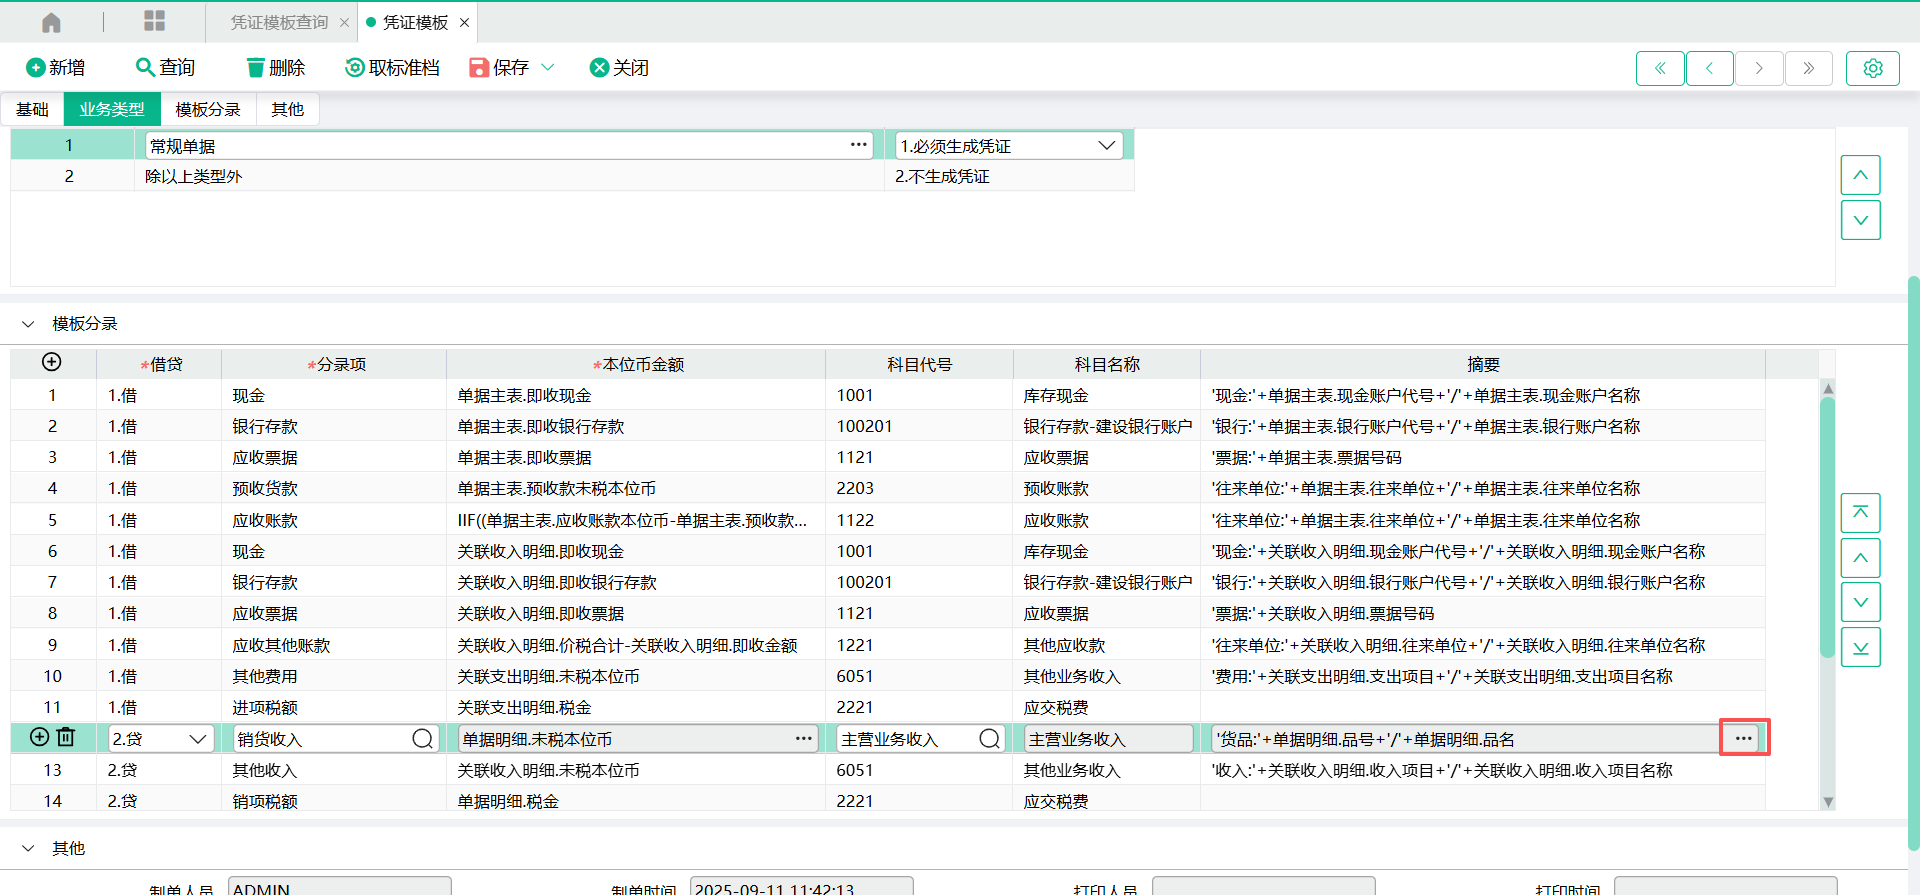This screenshot has height=895, width=1920.
Task: Click the 制单人员 ADMIN field
Action: 340,886
